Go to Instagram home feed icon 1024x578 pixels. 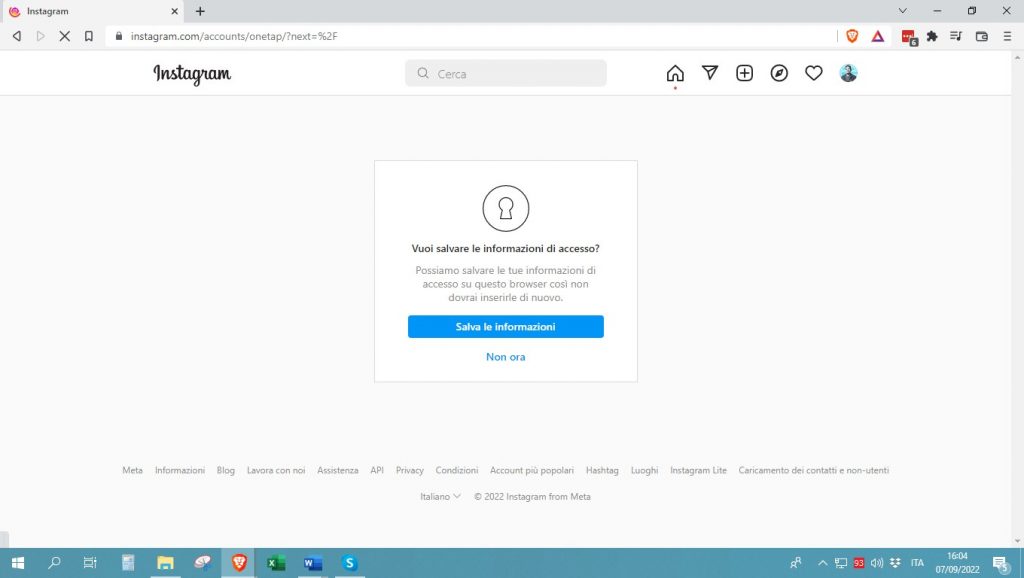pyautogui.click(x=675, y=73)
